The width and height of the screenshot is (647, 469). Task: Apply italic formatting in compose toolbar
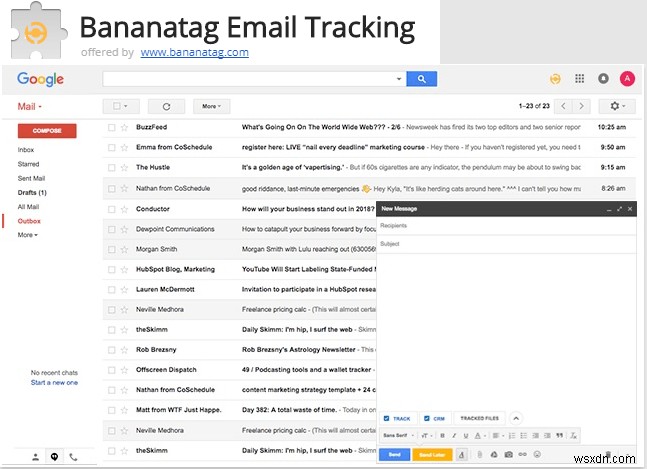pos(454,436)
